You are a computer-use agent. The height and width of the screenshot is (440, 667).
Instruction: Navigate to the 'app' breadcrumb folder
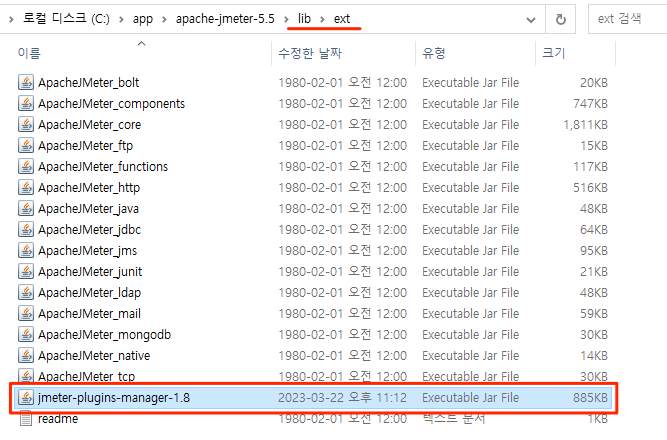click(x=143, y=19)
